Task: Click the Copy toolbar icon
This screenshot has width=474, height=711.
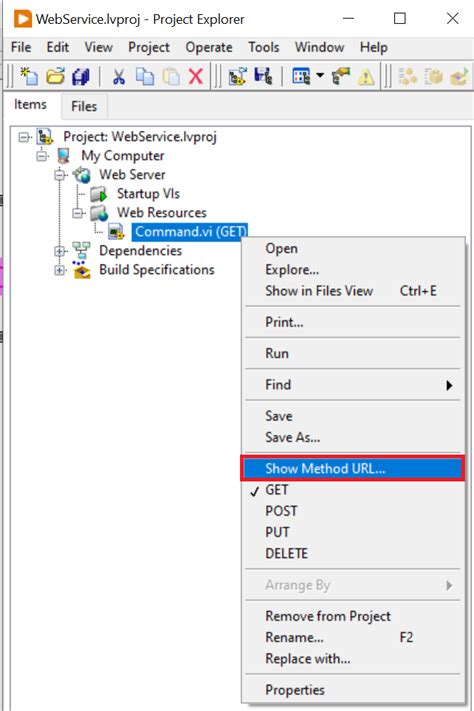Action: pos(145,76)
